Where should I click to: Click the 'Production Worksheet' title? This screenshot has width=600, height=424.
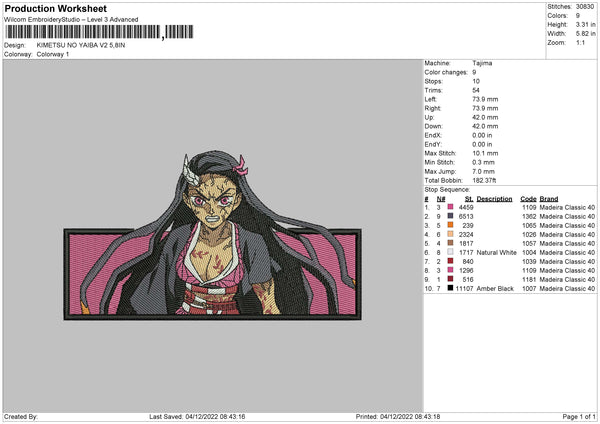click(x=55, y=8)
